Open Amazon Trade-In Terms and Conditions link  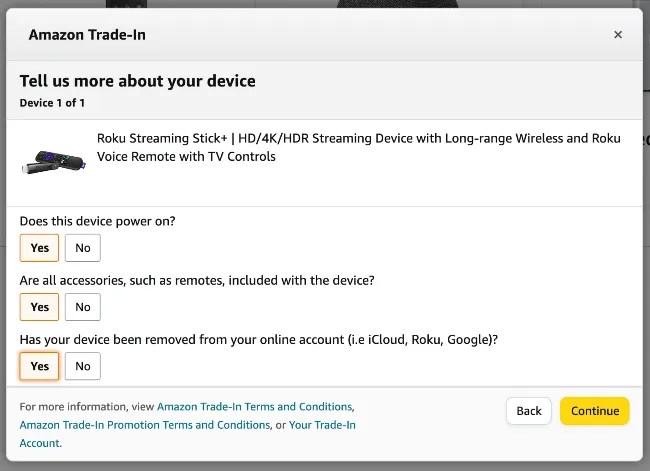[254, 407]
